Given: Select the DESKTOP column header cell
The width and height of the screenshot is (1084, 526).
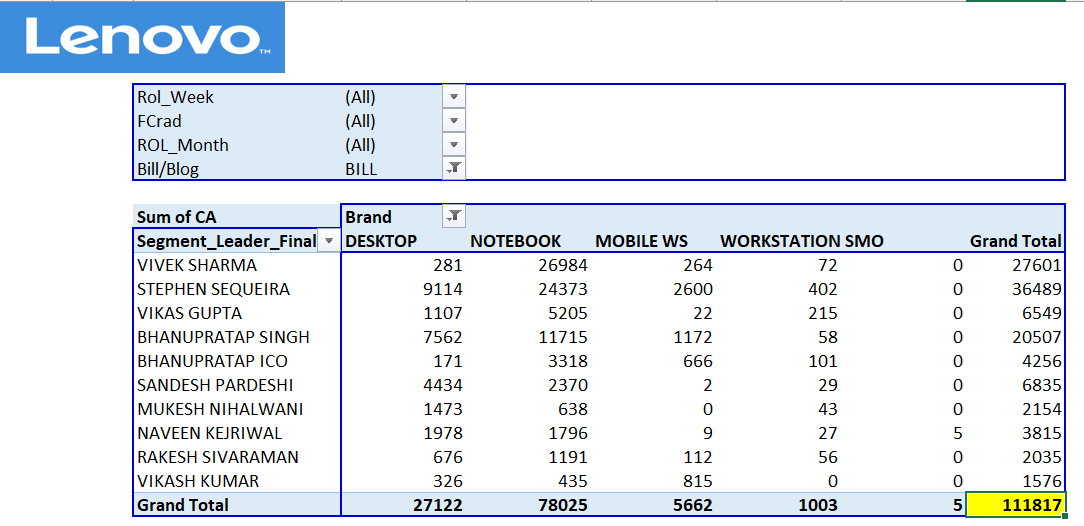Looking at the screenshot, I should [x=381, y=241].
